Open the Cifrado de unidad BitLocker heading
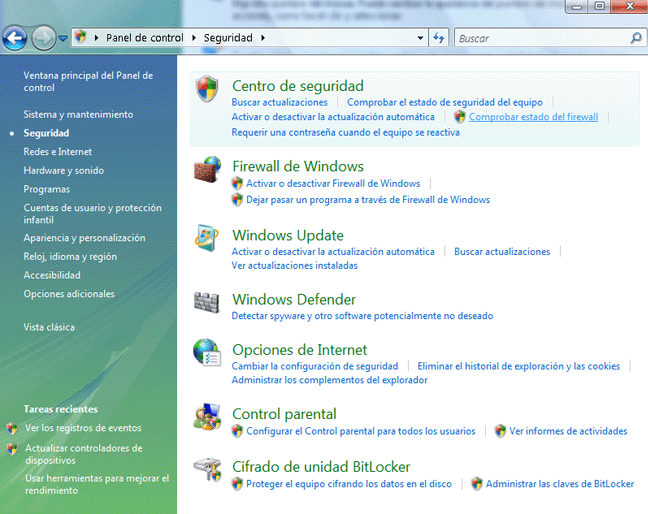Viewport: 648px width, 514px height. pos(321,467)
